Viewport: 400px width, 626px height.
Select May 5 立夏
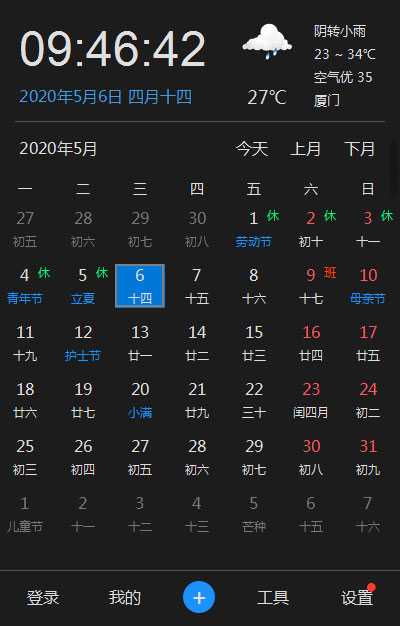pos(83,286)
